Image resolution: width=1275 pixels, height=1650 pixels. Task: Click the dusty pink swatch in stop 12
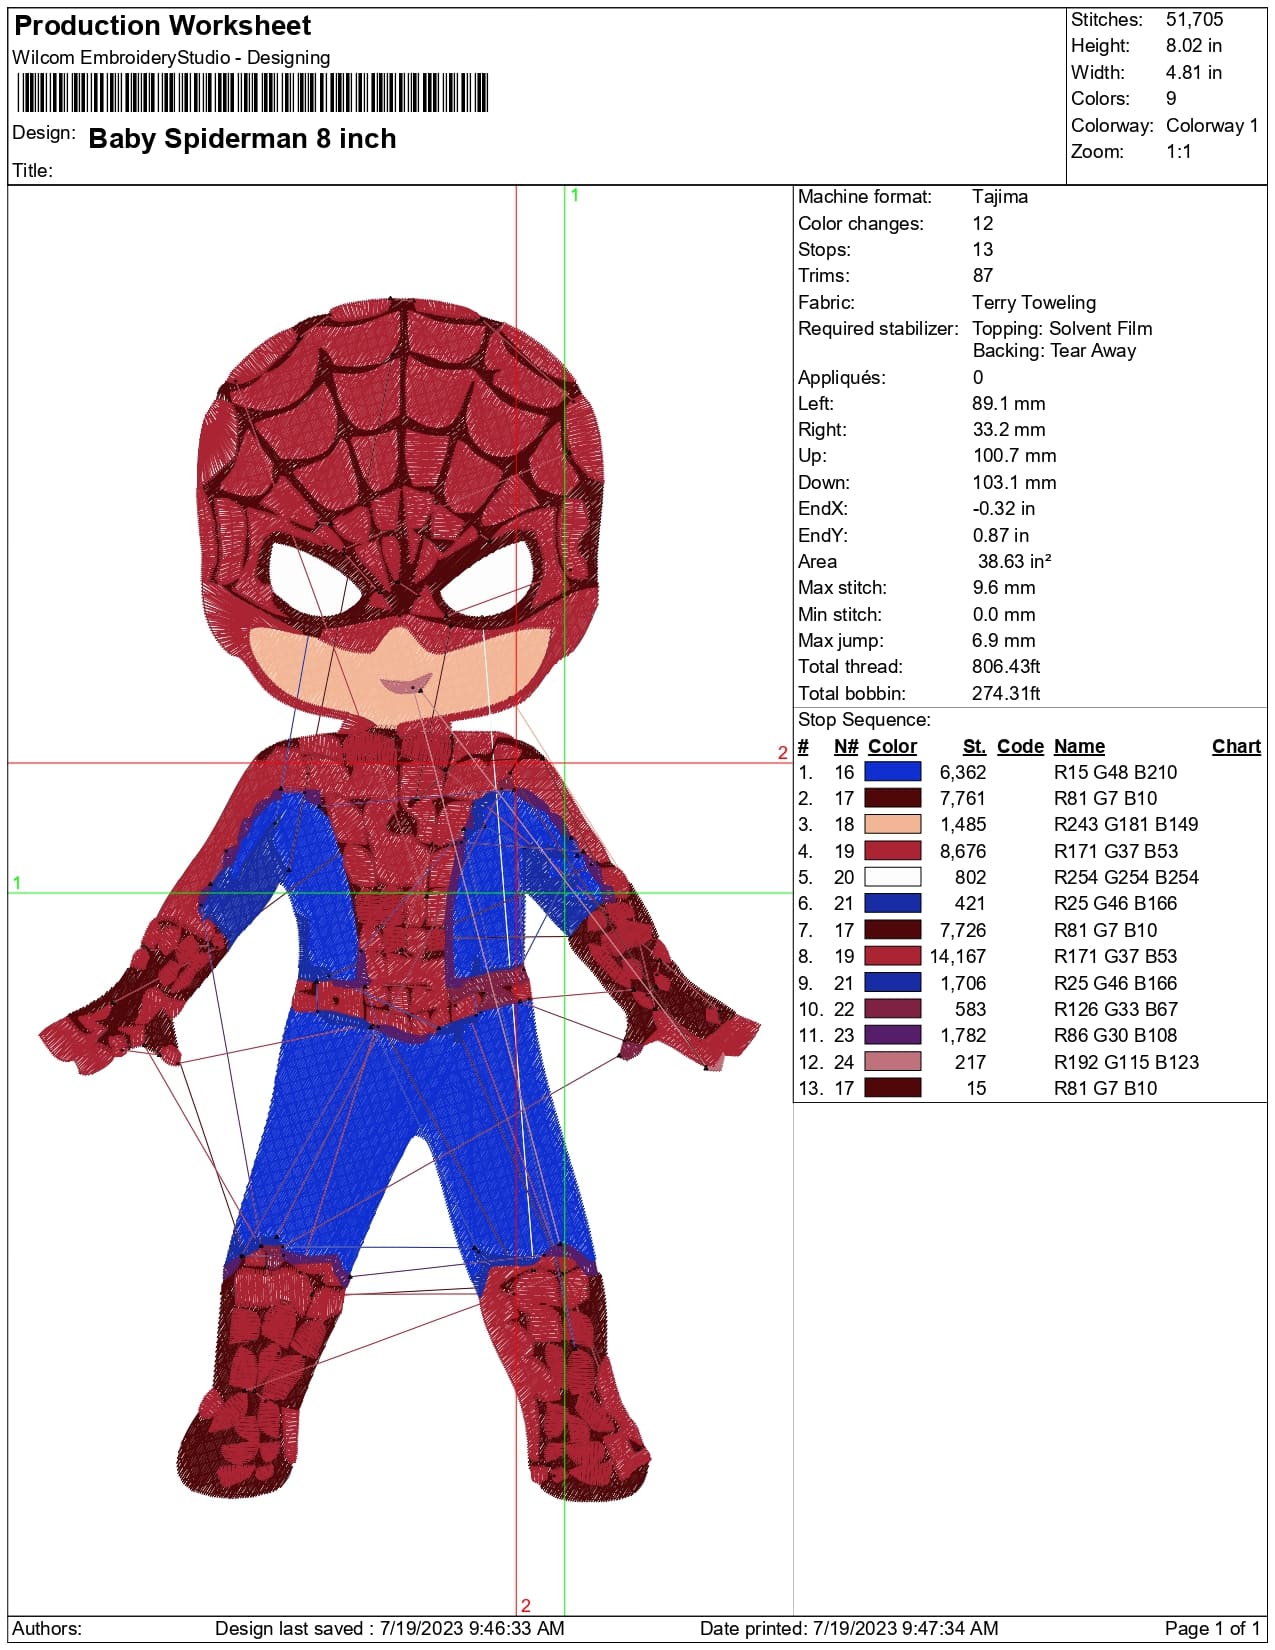[892, 1062]
